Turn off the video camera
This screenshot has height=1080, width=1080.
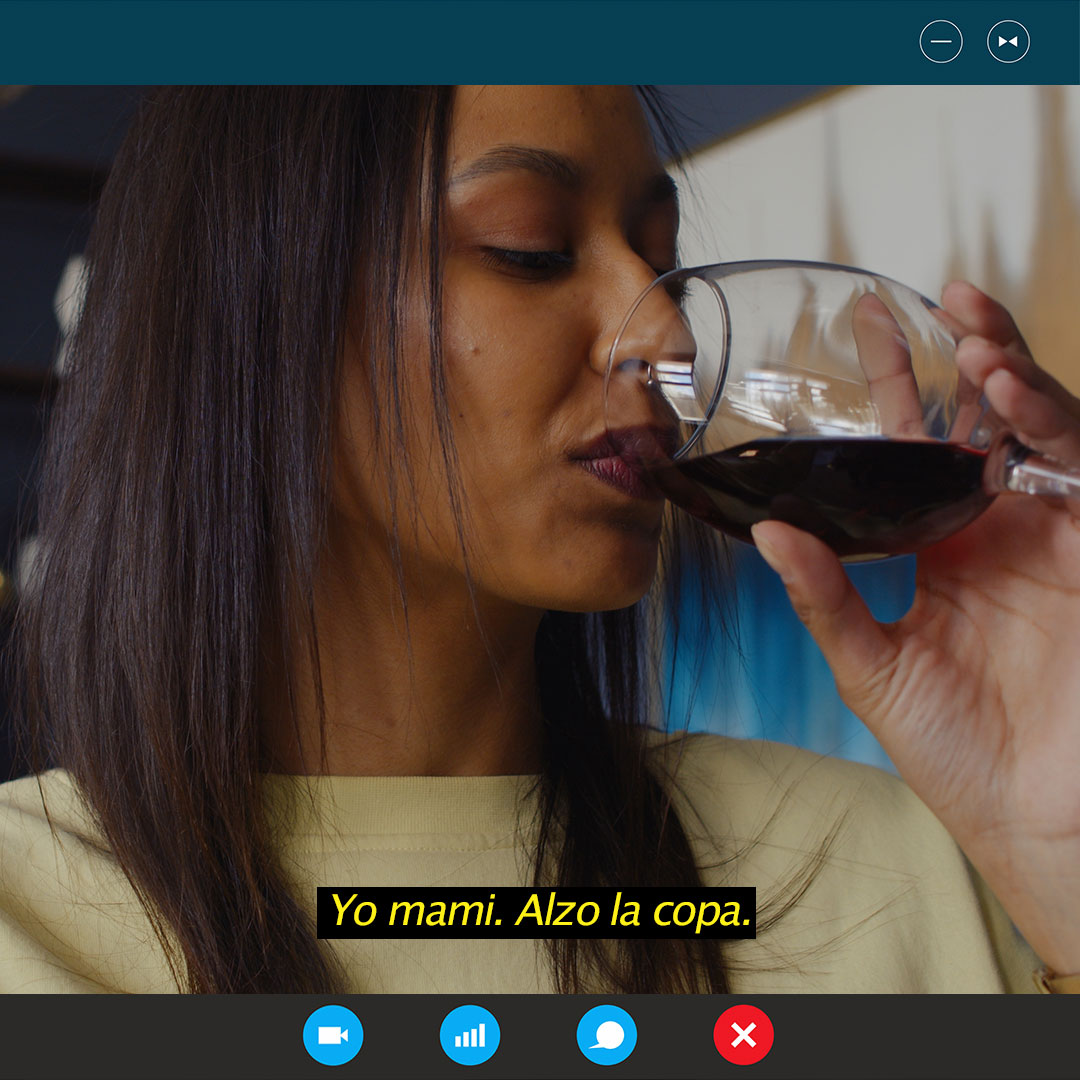pos(333,1035)
